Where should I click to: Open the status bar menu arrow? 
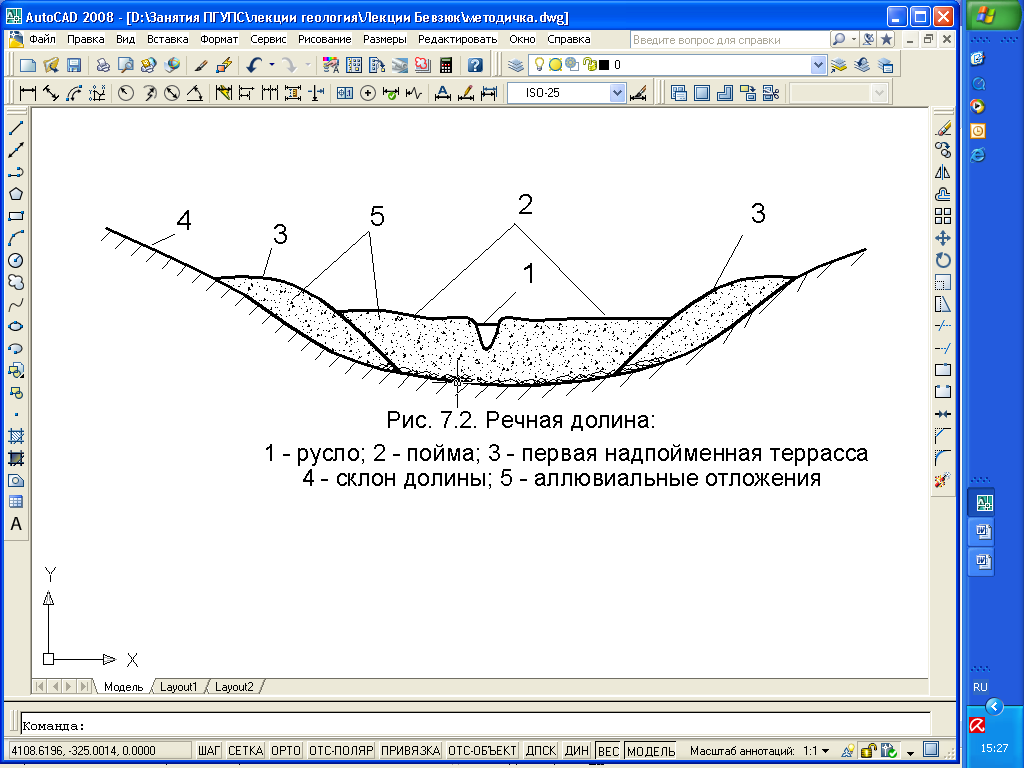tap(910, 753)
